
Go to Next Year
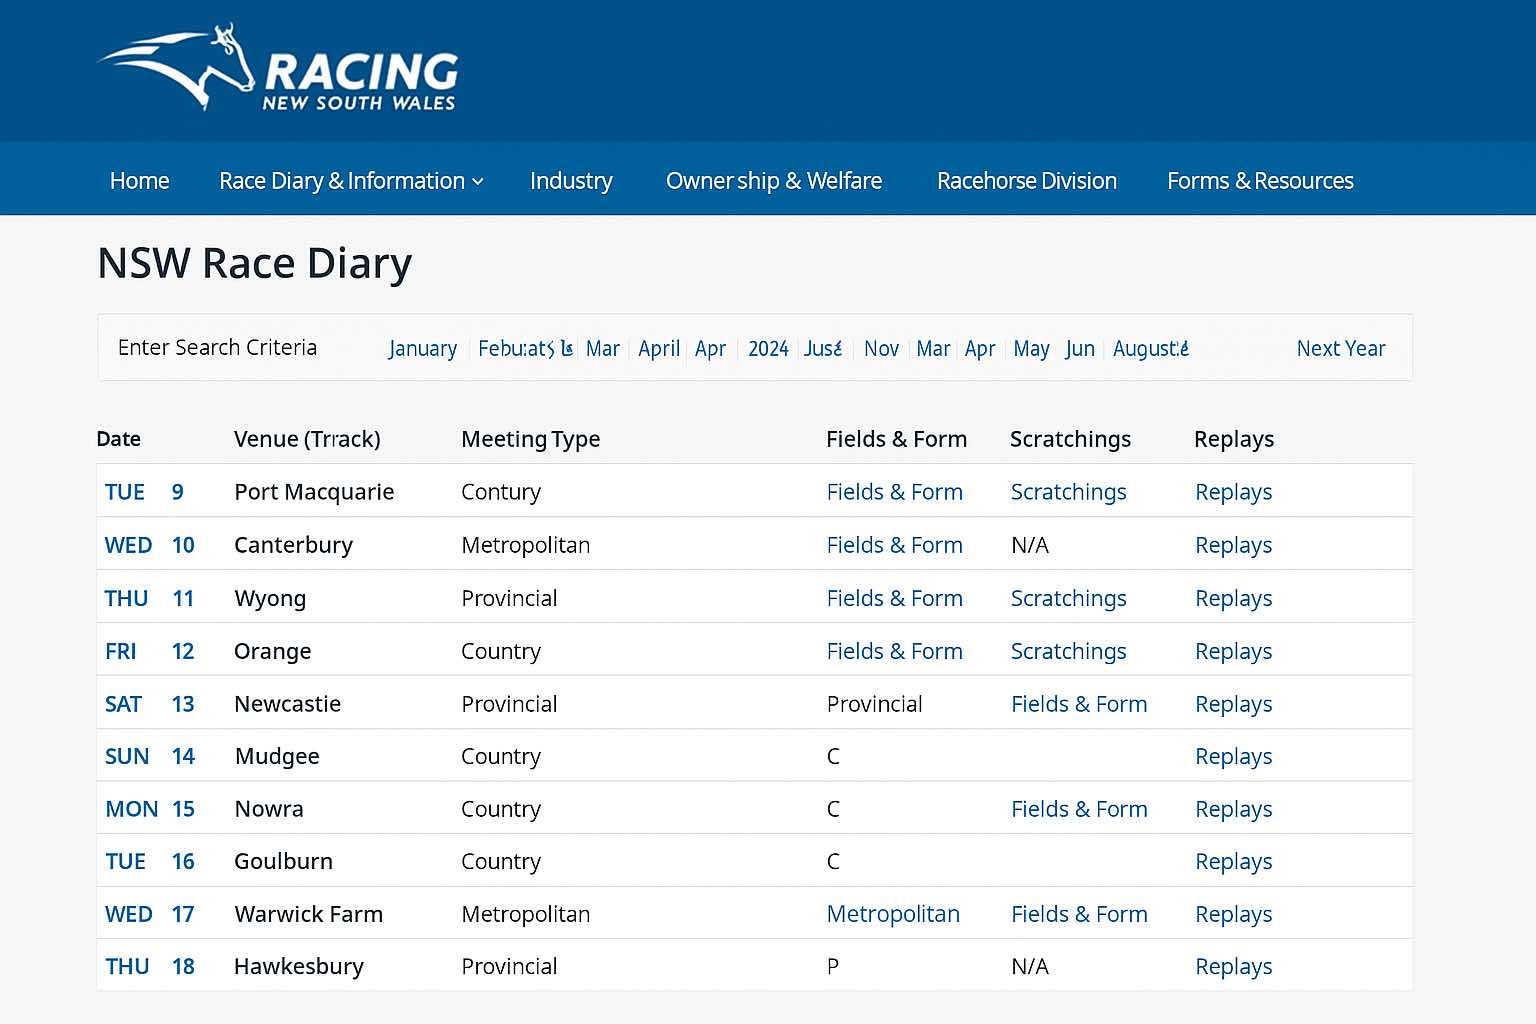(1341, 348)
